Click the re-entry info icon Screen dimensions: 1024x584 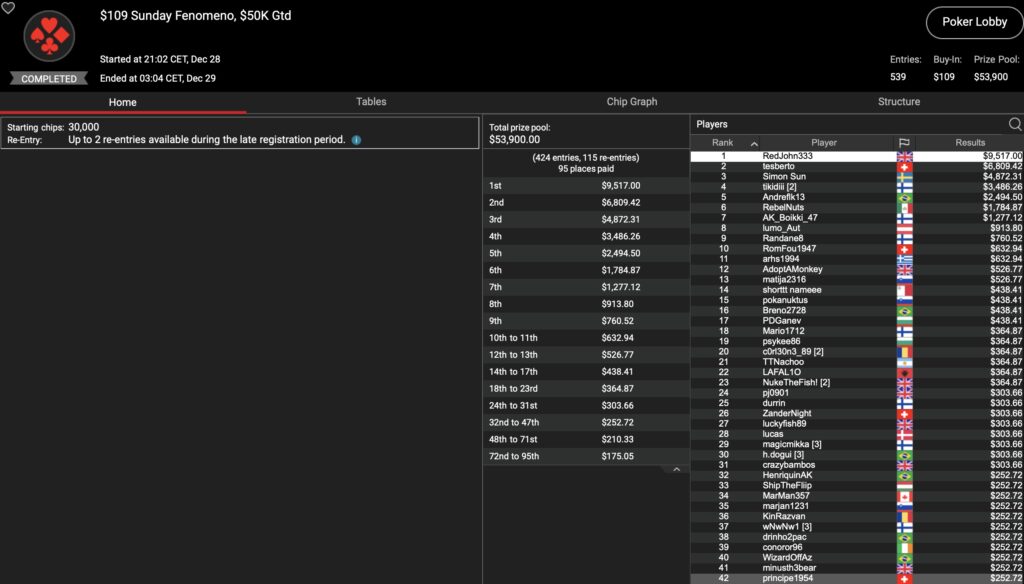tap(356, 140)
